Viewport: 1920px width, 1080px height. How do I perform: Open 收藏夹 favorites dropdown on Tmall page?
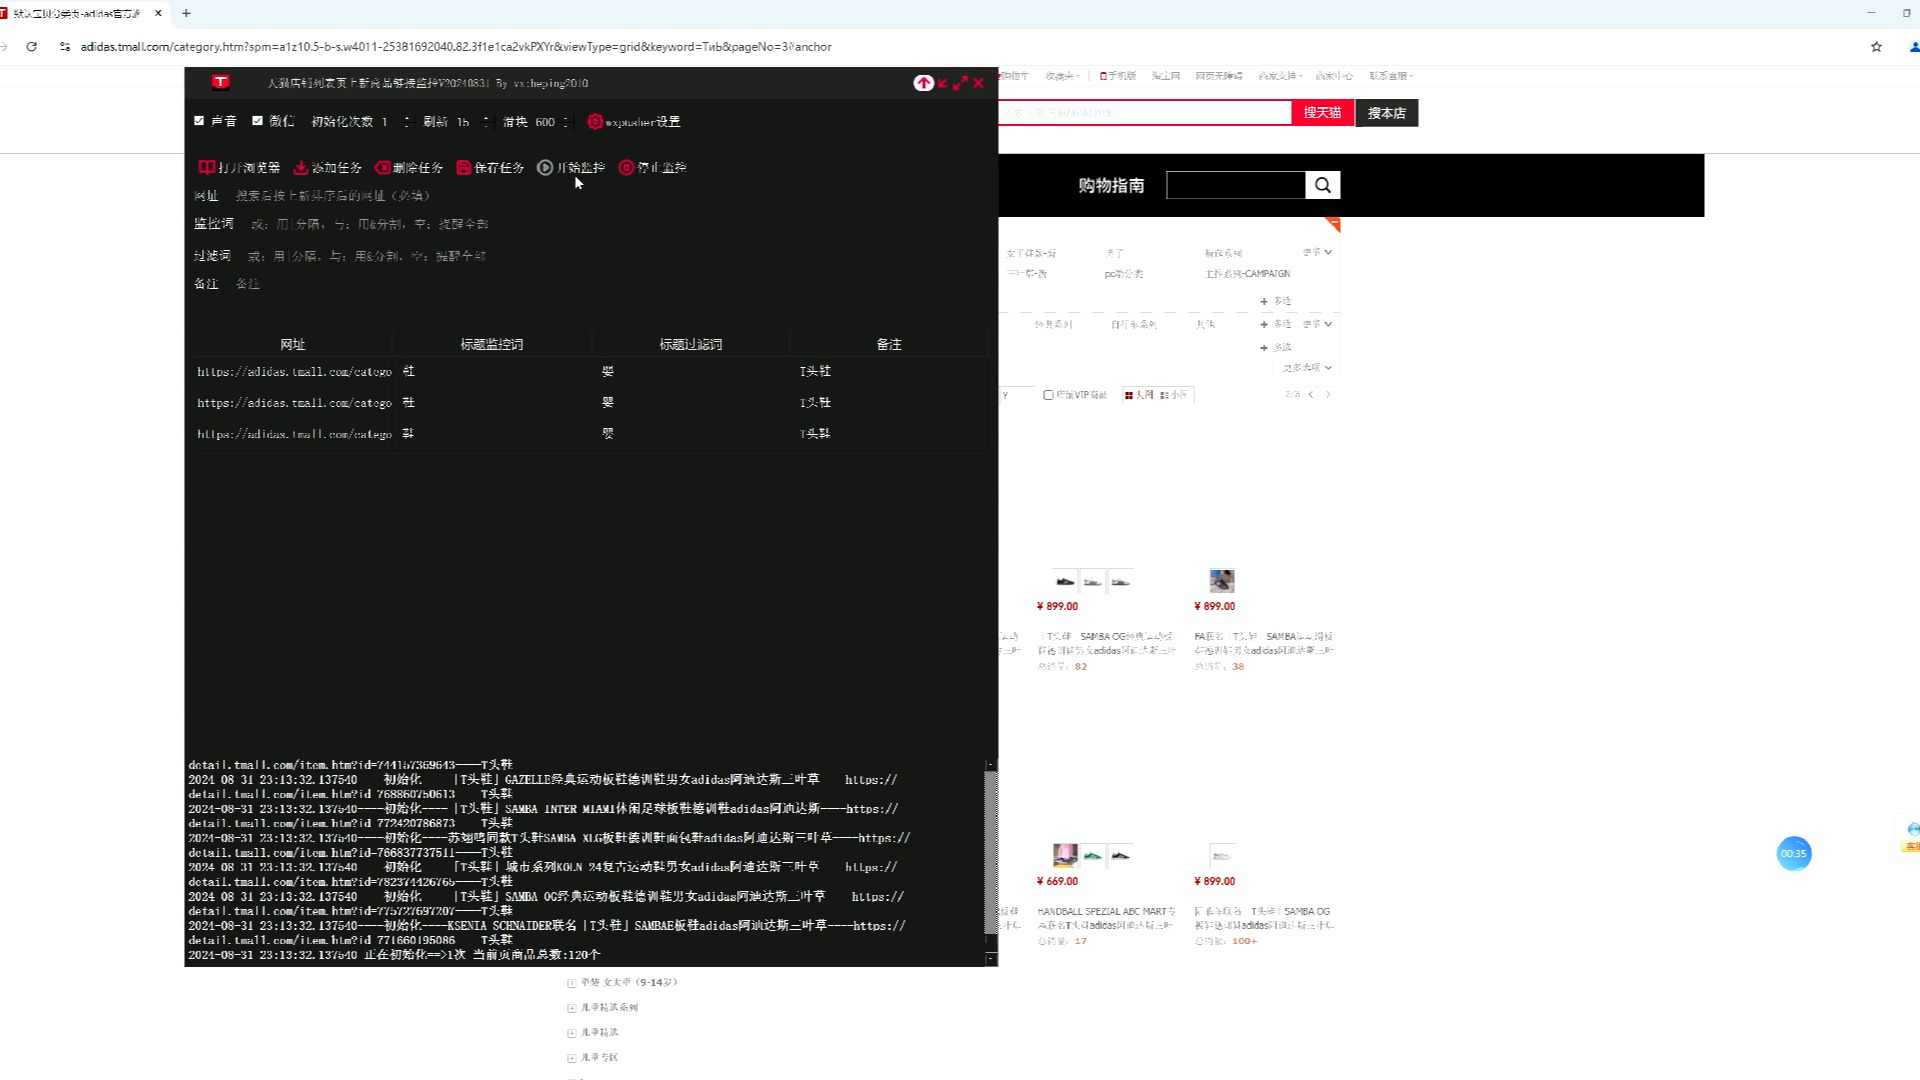(x=1062, y=76)
